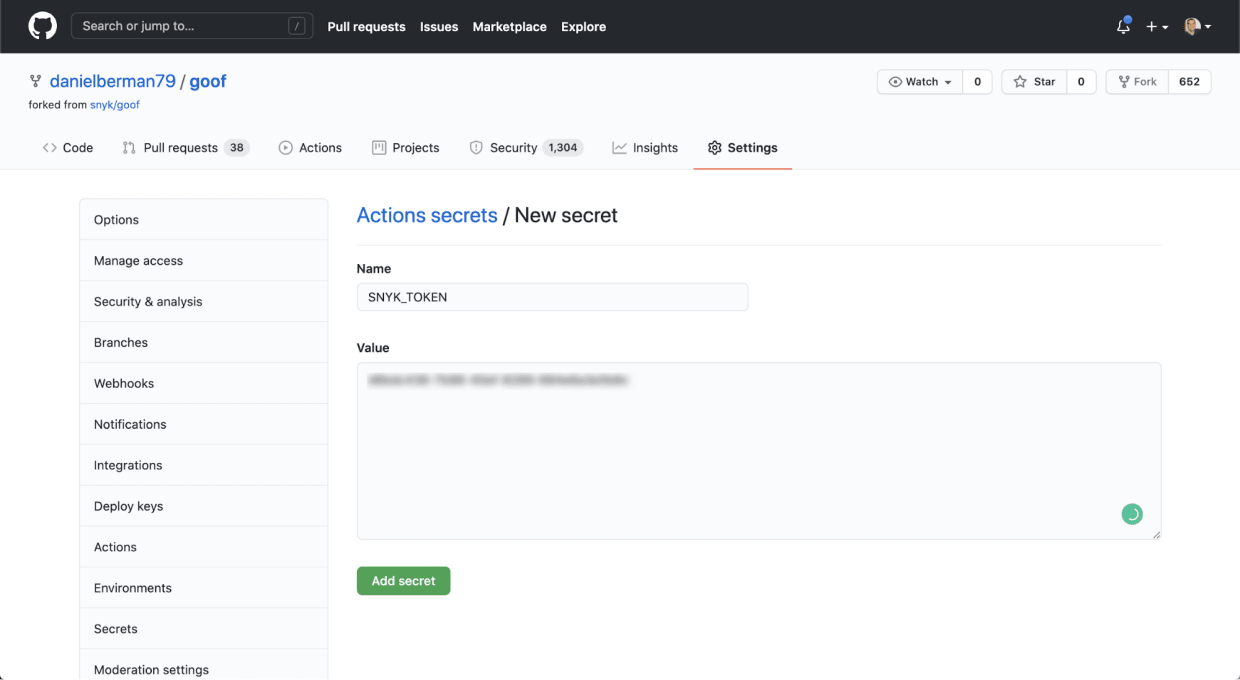Open Webhooks in the sidebar
The width and height of the screenshot is (1240, 680).
(x=204, y=383)
